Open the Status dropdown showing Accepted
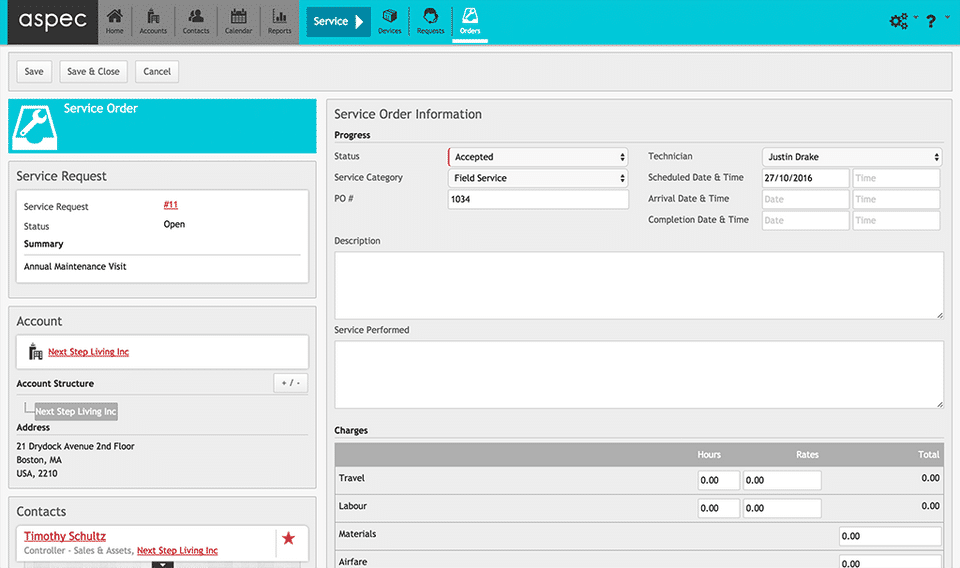Screen dimensions: 960x568 [538, 157]
